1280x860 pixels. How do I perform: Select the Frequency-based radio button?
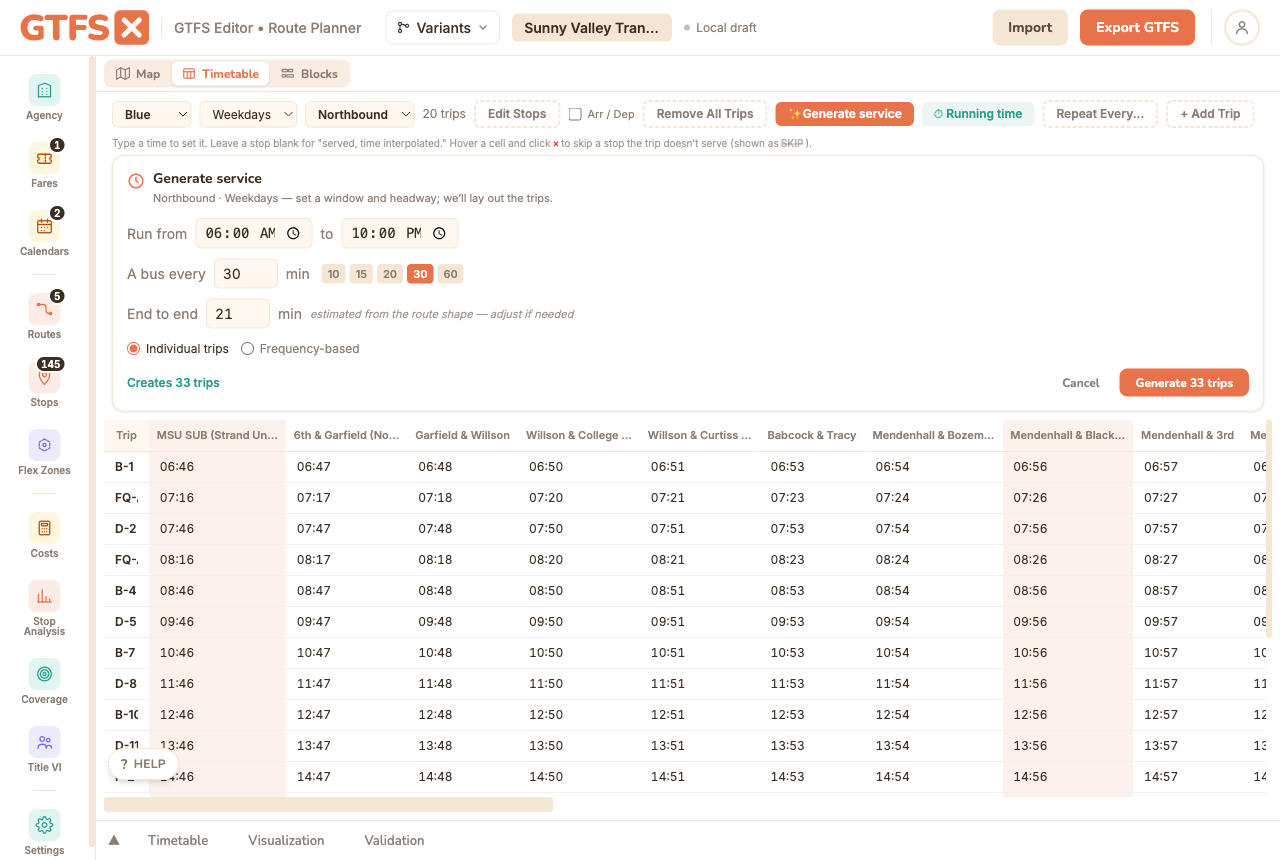pyautogui.click(x=248, y=349)
